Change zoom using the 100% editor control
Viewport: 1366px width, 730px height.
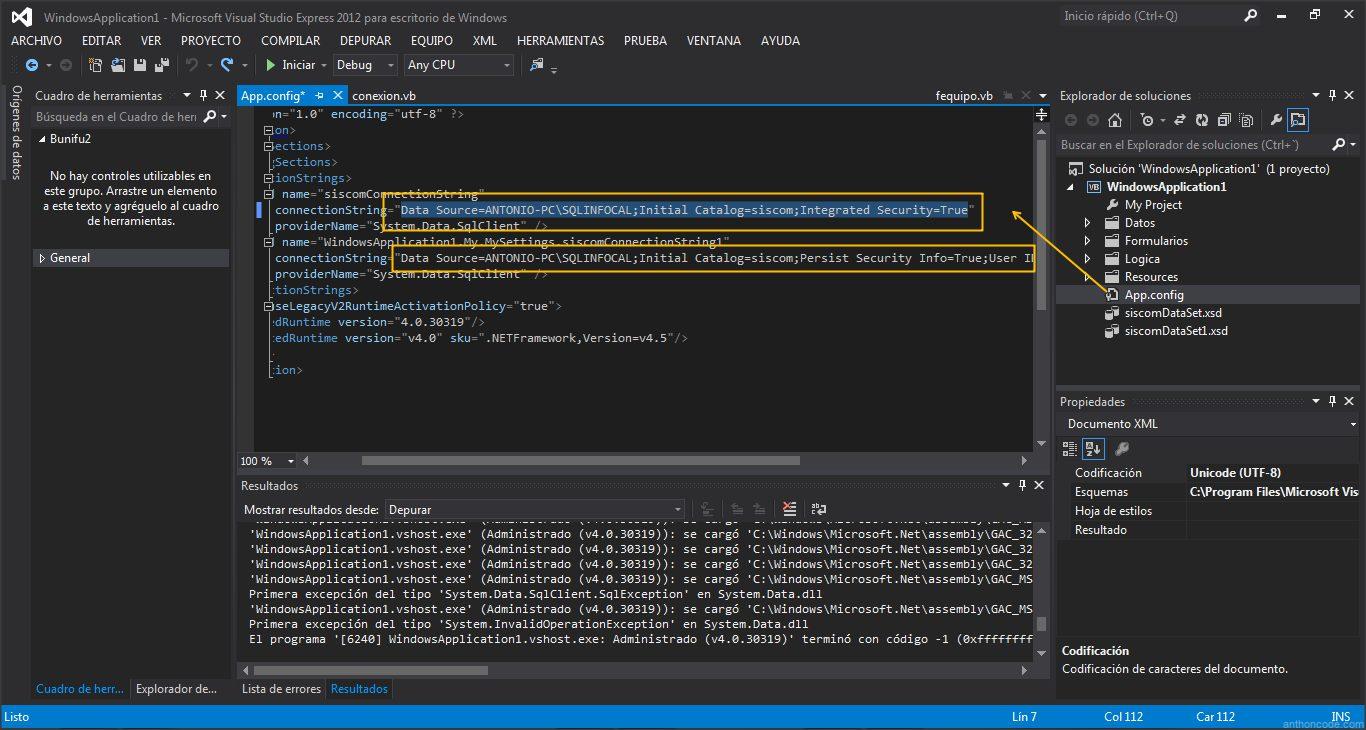coord(265,460)
